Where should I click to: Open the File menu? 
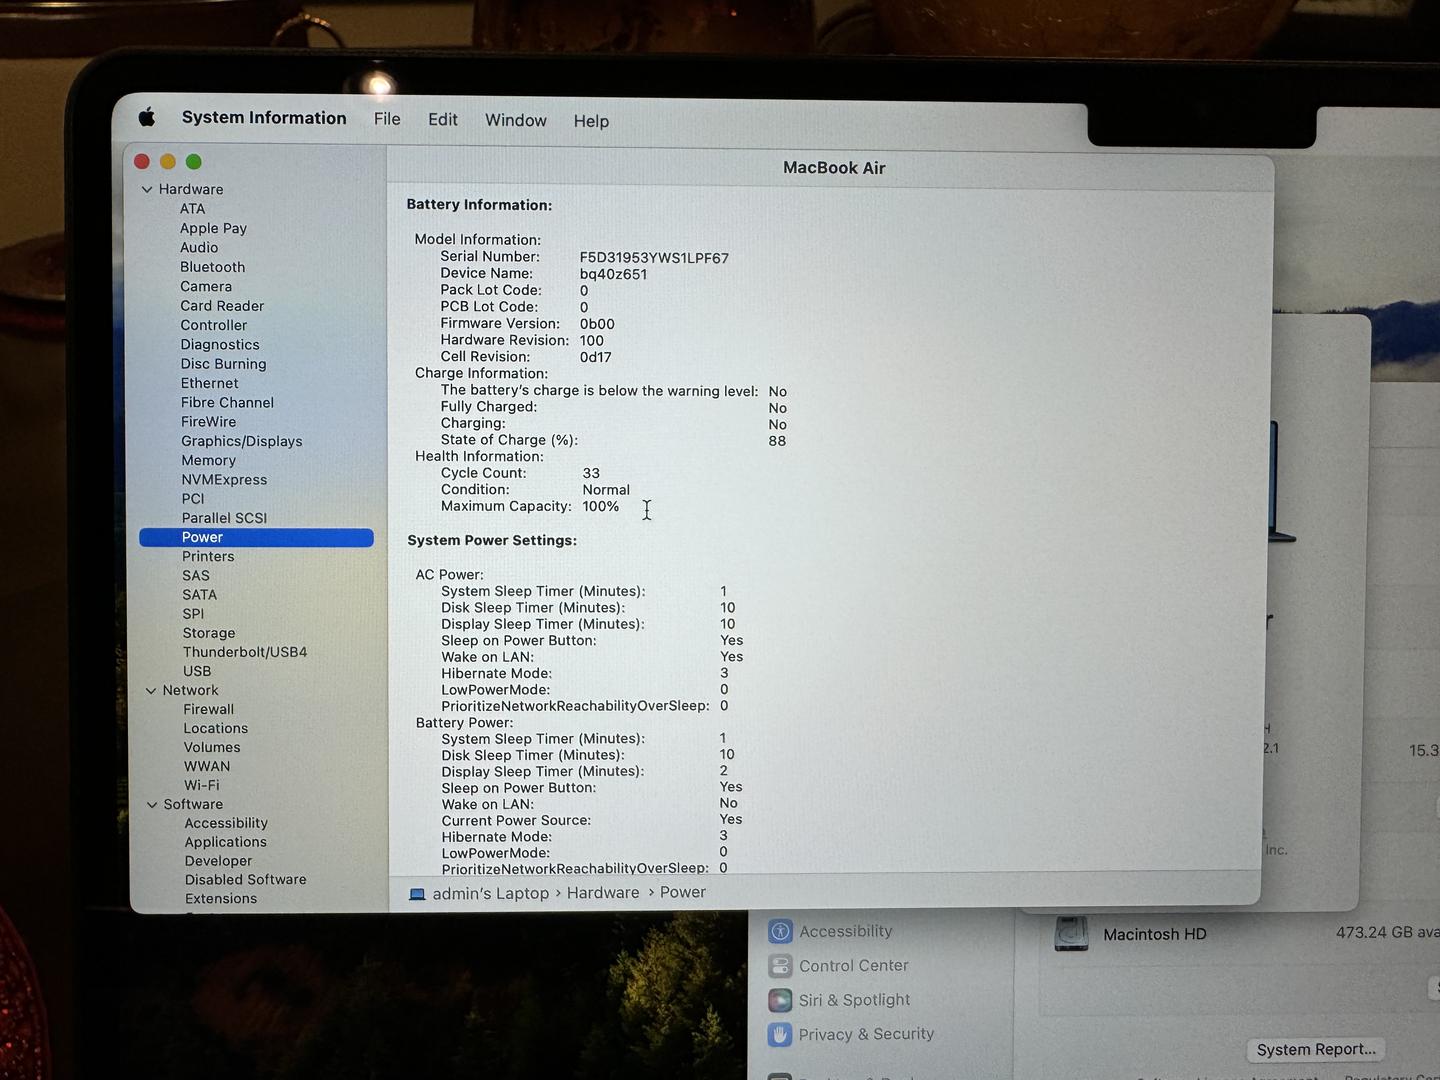[387, 119]
